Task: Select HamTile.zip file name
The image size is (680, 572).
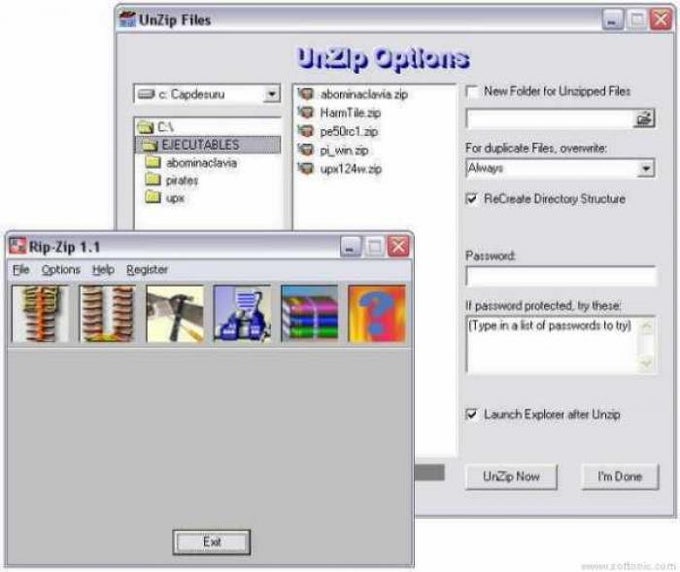Action: click(x=350, y=113)
